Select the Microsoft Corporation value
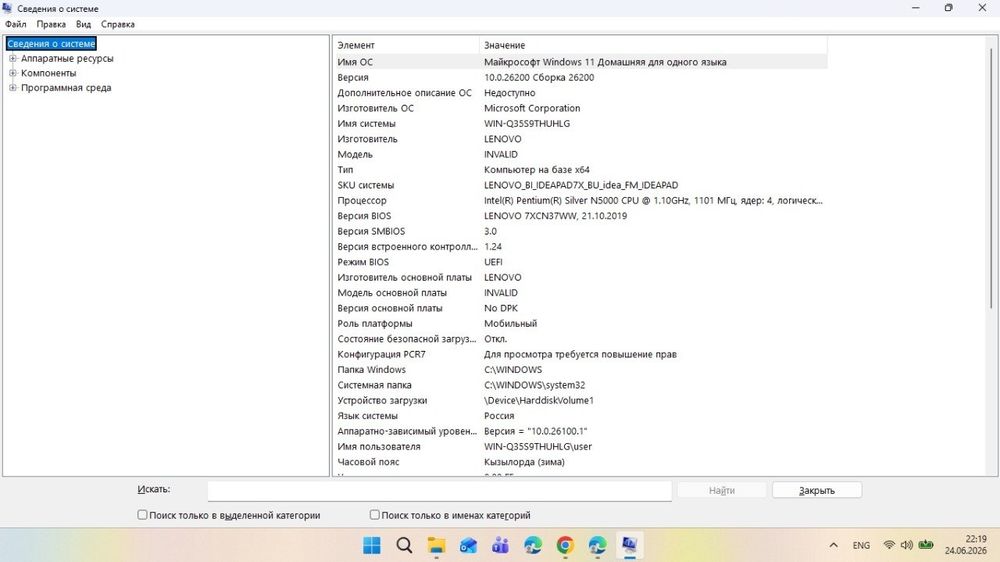1000x562 pixels. [x=532, y=108]
